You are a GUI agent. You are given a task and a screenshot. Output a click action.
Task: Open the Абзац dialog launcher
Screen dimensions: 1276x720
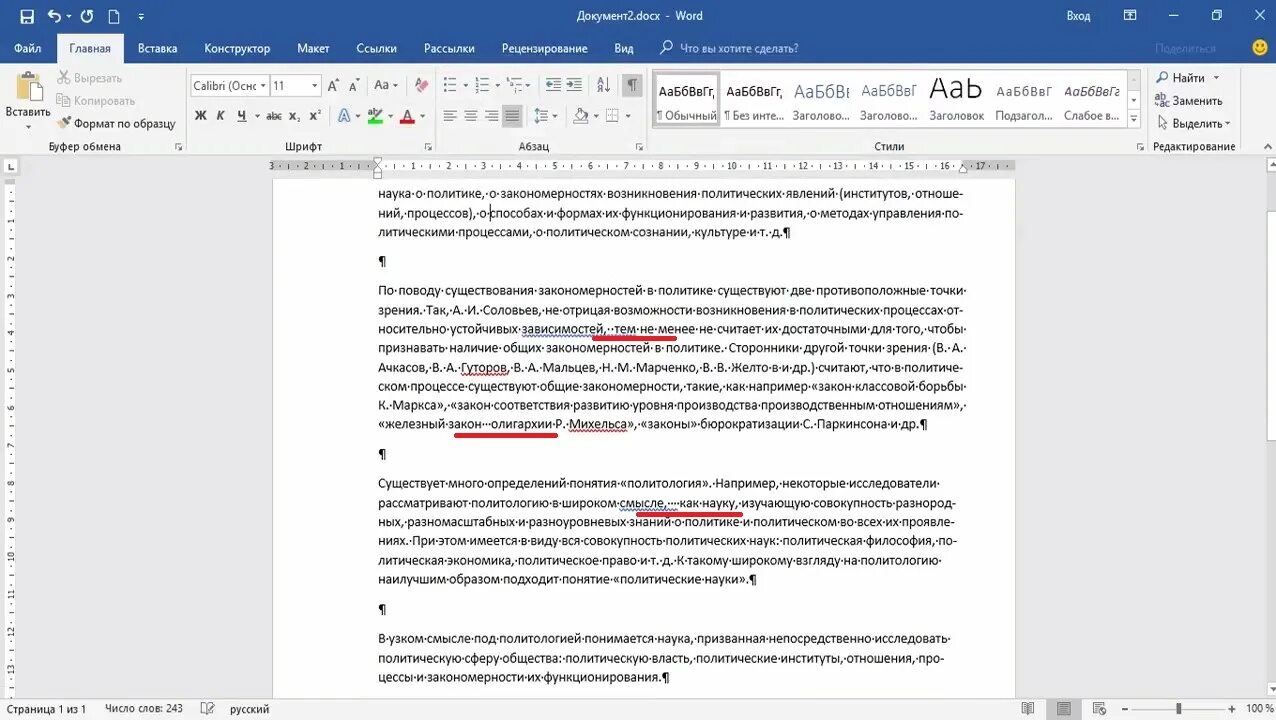640,147
